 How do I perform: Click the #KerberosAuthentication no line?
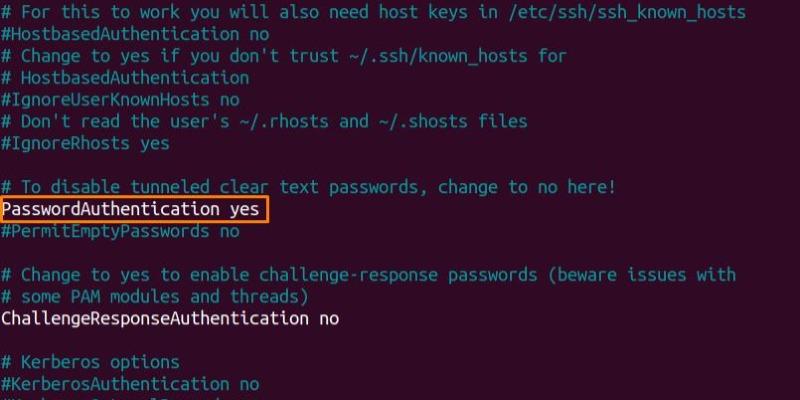(x=130, y=384)
